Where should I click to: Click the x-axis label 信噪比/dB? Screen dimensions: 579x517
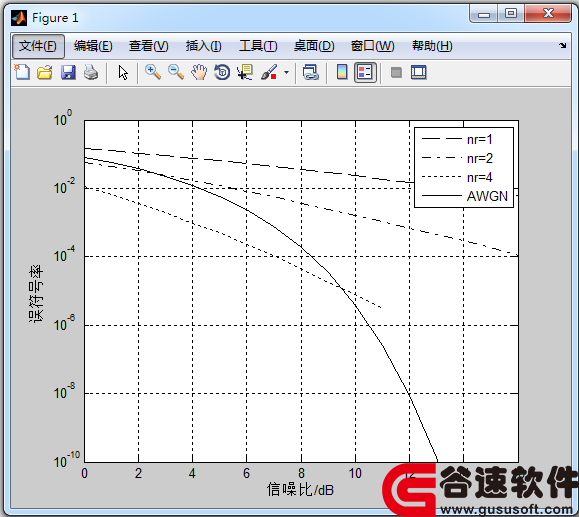coord(300,490)
